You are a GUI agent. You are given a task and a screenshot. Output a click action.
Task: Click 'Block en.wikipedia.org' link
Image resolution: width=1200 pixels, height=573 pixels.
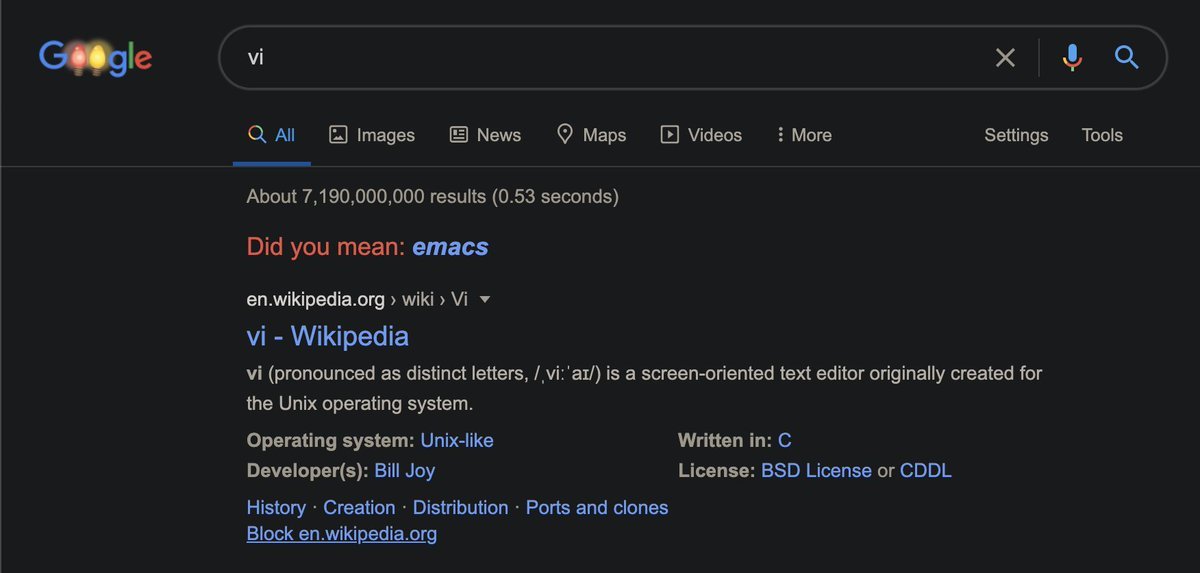(341, 533)
